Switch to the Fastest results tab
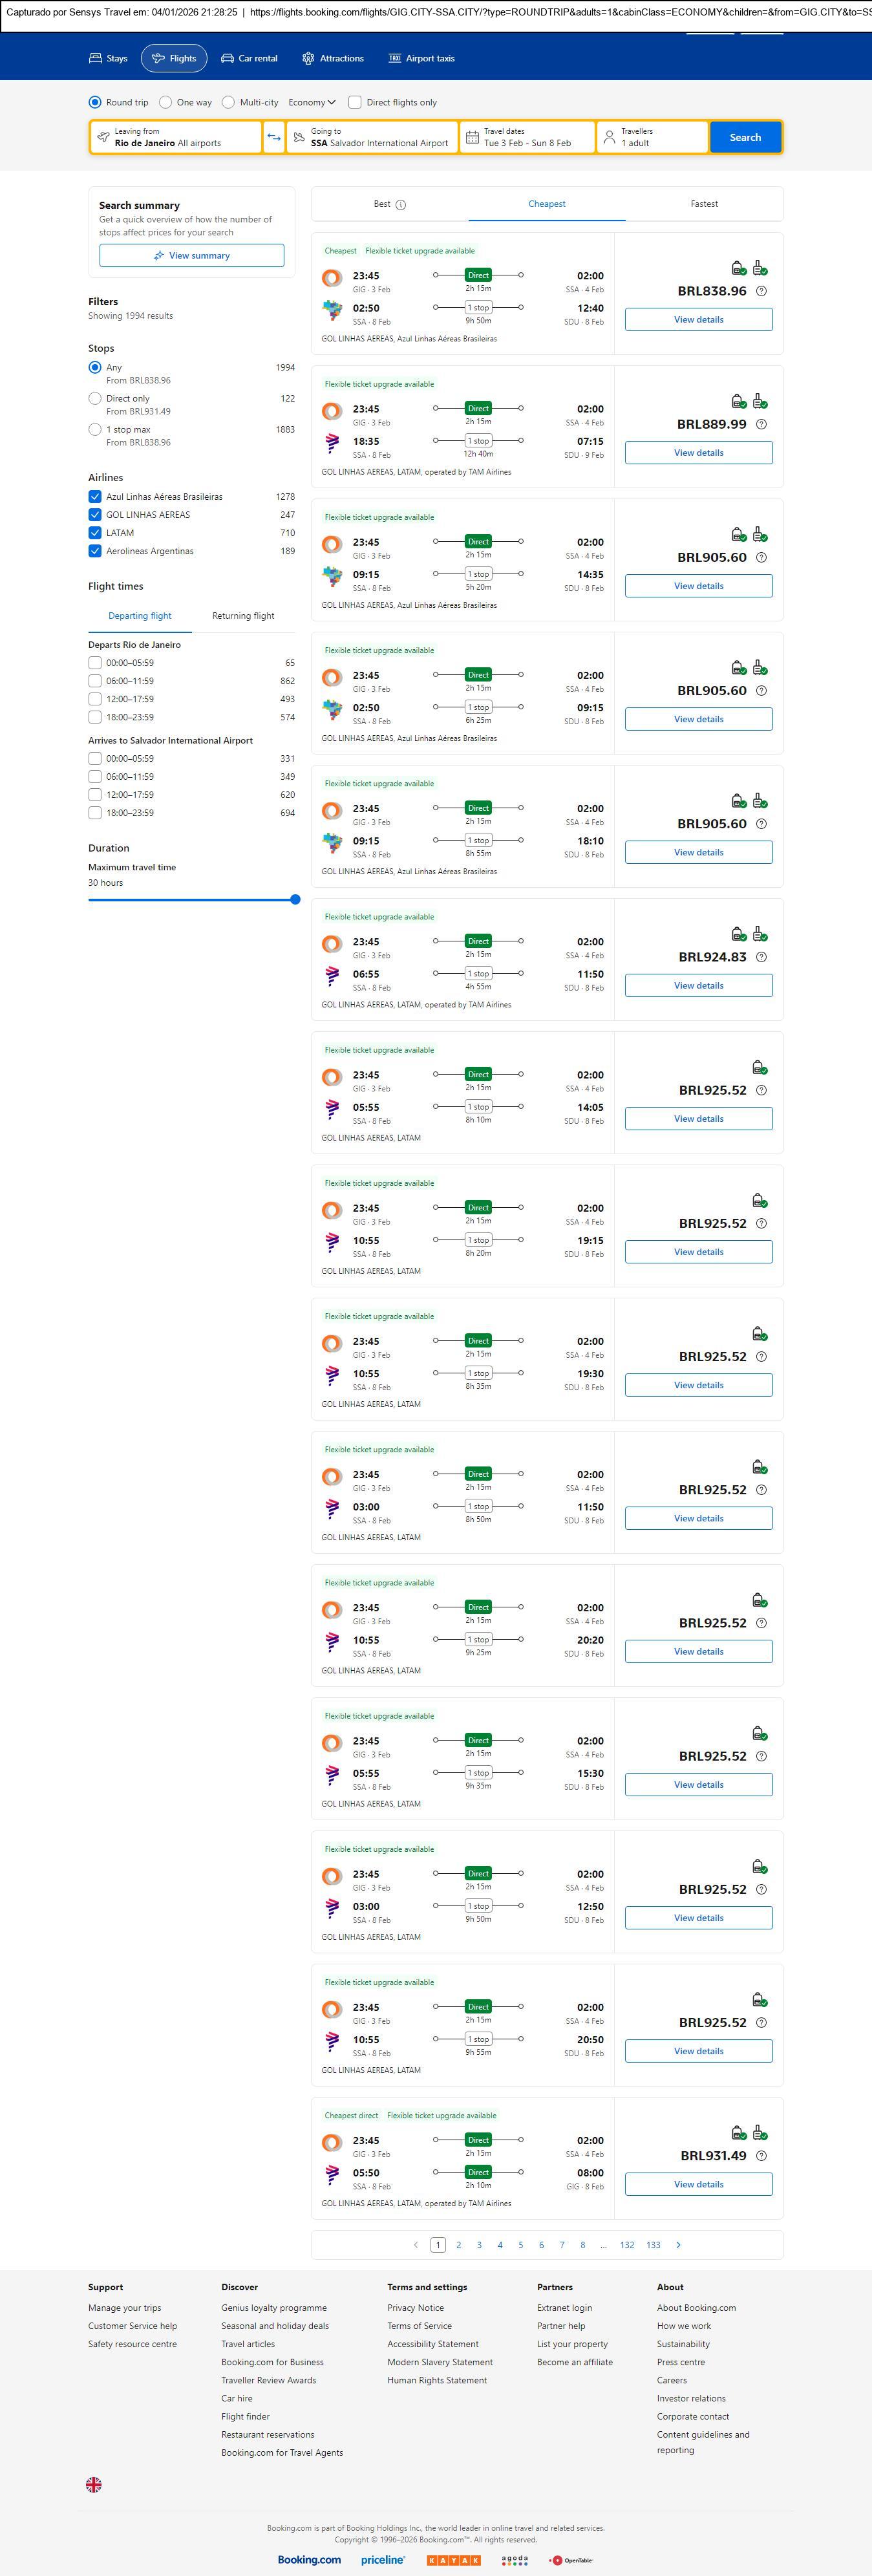This screenshot has height=2576, width=872. 704,204
